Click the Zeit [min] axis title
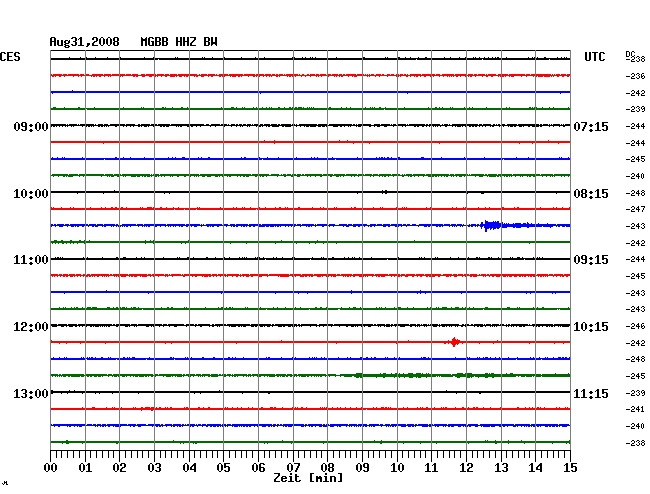The image size is (650, 494). coord(308,478)
